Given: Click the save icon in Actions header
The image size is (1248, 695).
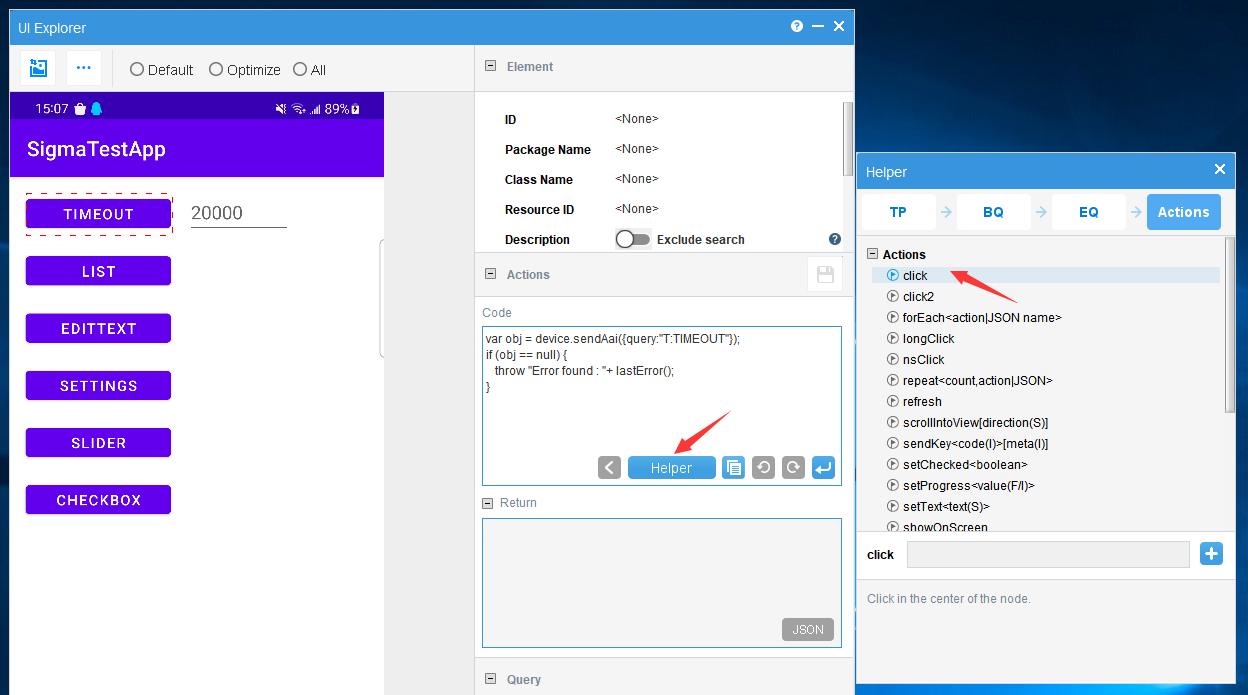Looking at the screenshot, I should coord(825,274).
